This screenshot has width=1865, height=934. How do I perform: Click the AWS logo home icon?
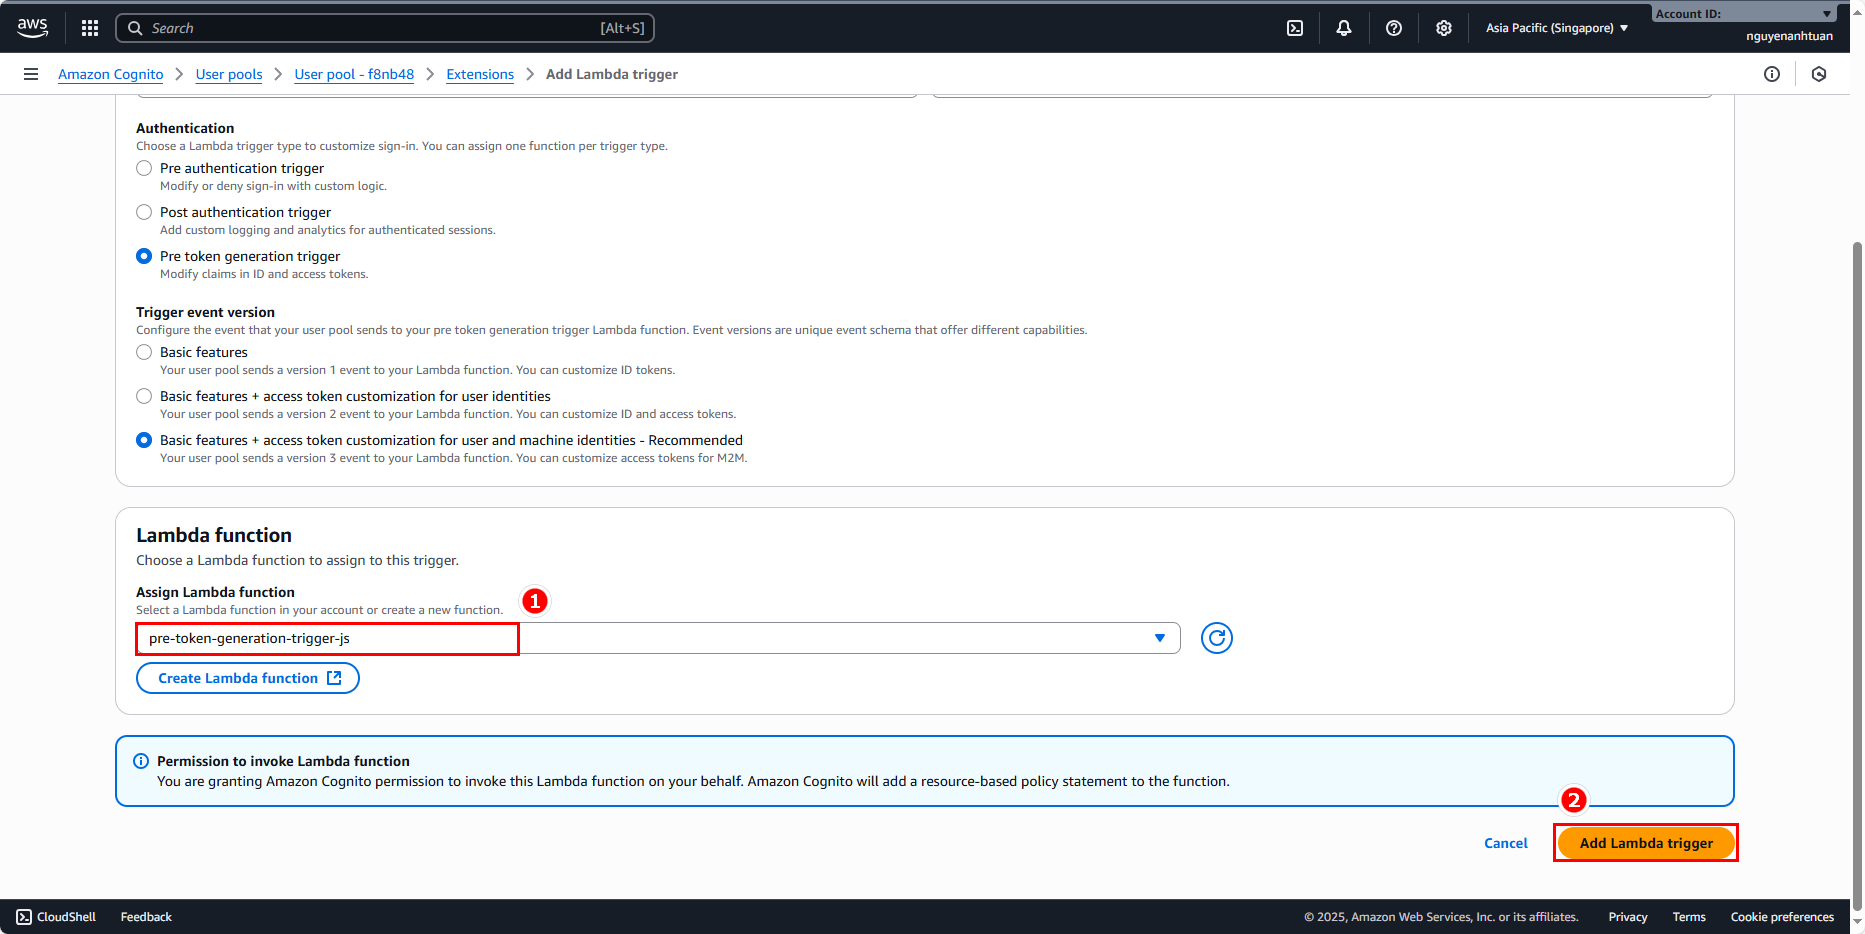pos(32,28)
